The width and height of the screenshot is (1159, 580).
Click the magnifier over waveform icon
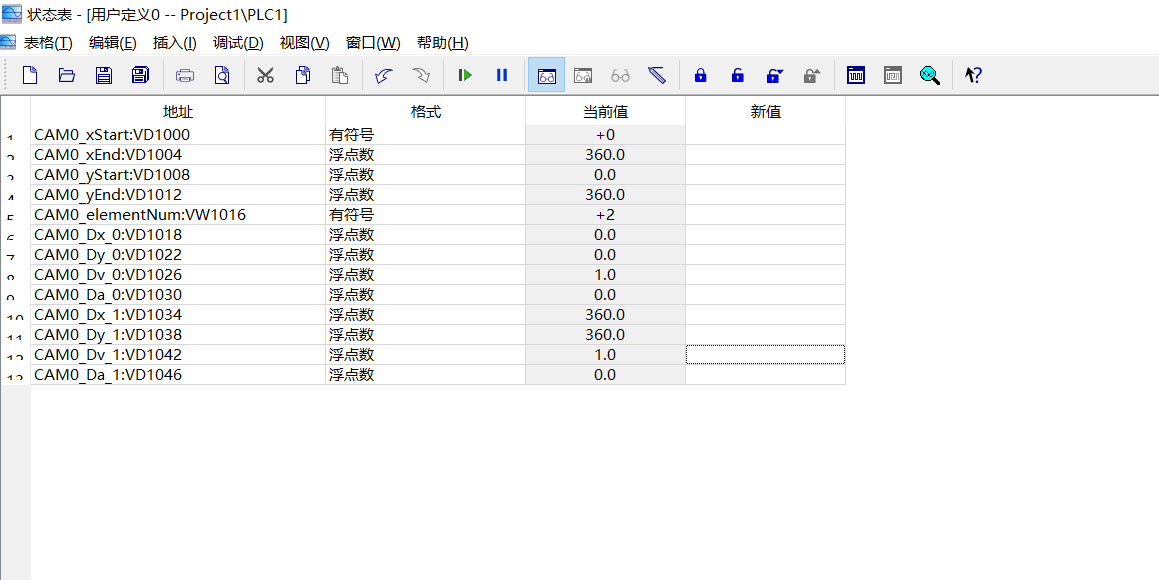pyautogui.click(x=930, y=75)
